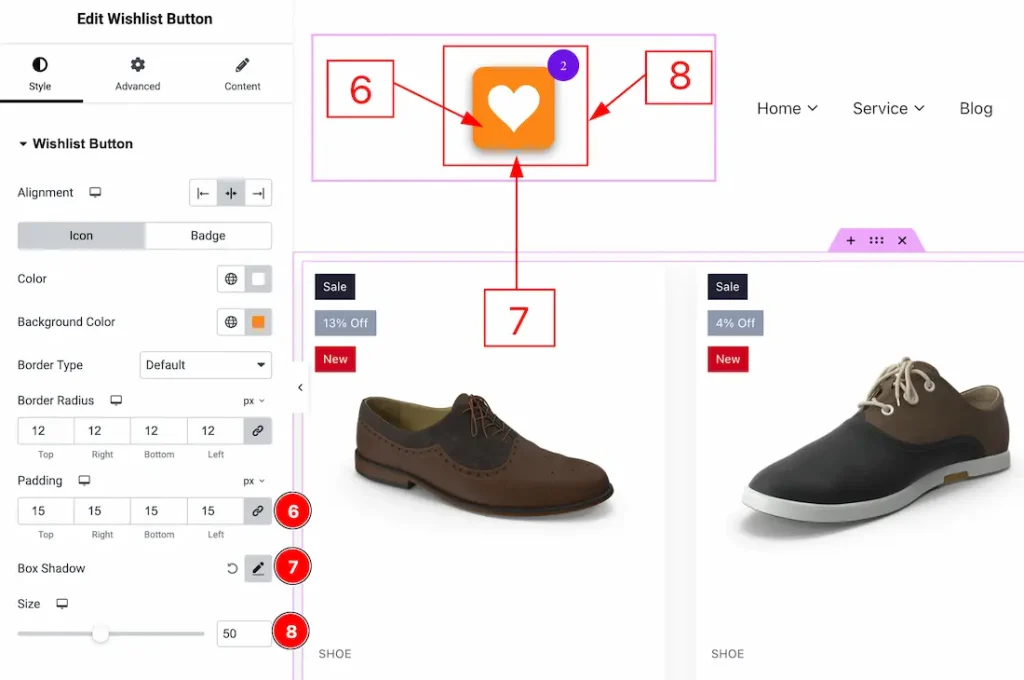Screen dimensions: 1024x680
Task: Select the Icon toggle tab
Action: (x=81, y=236)
